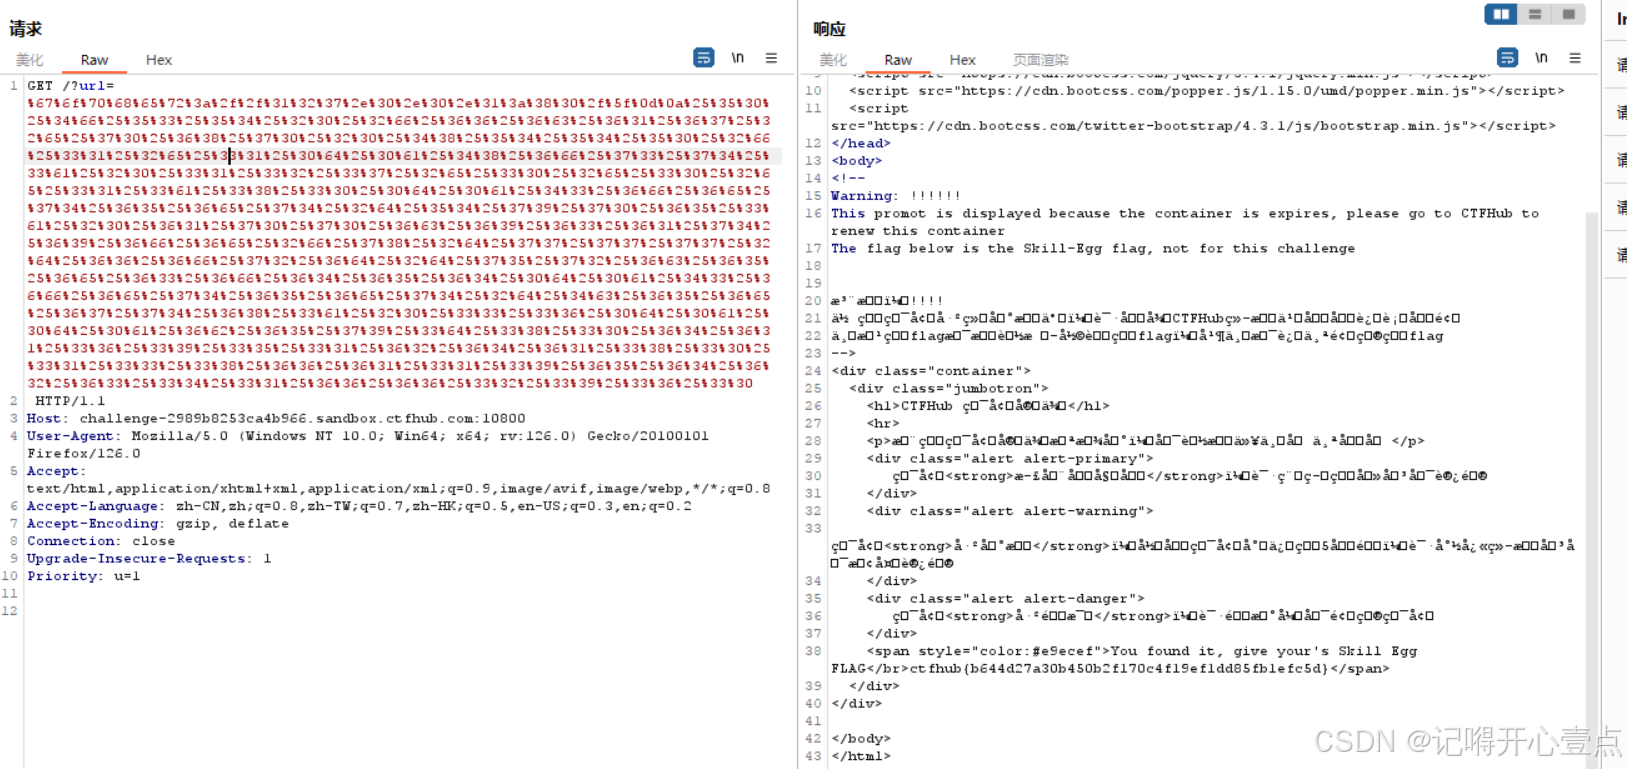Click the popper.min.js script line in response
1627x769 pixels.
[1207, 91]
